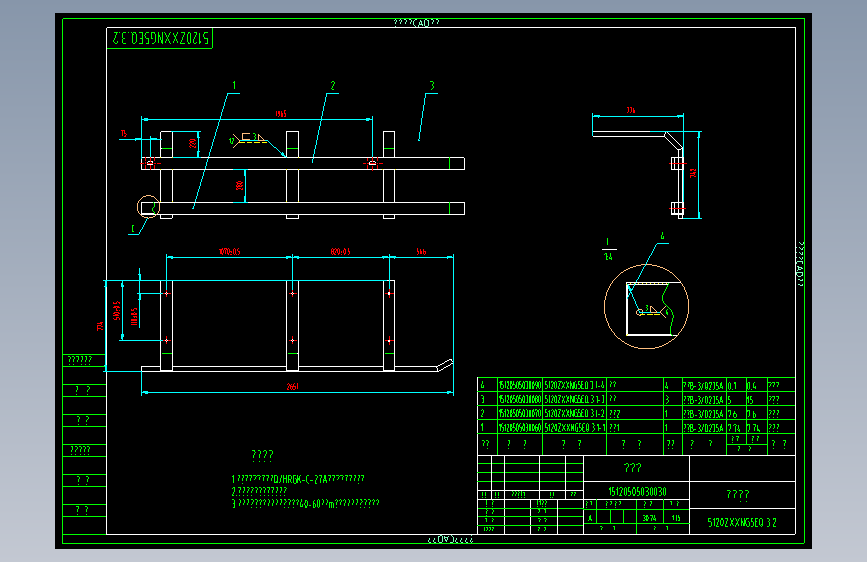Select technical note line 3 containing 40-60
The height and width of the screenshot is (562, 867).
coord(305,503)
